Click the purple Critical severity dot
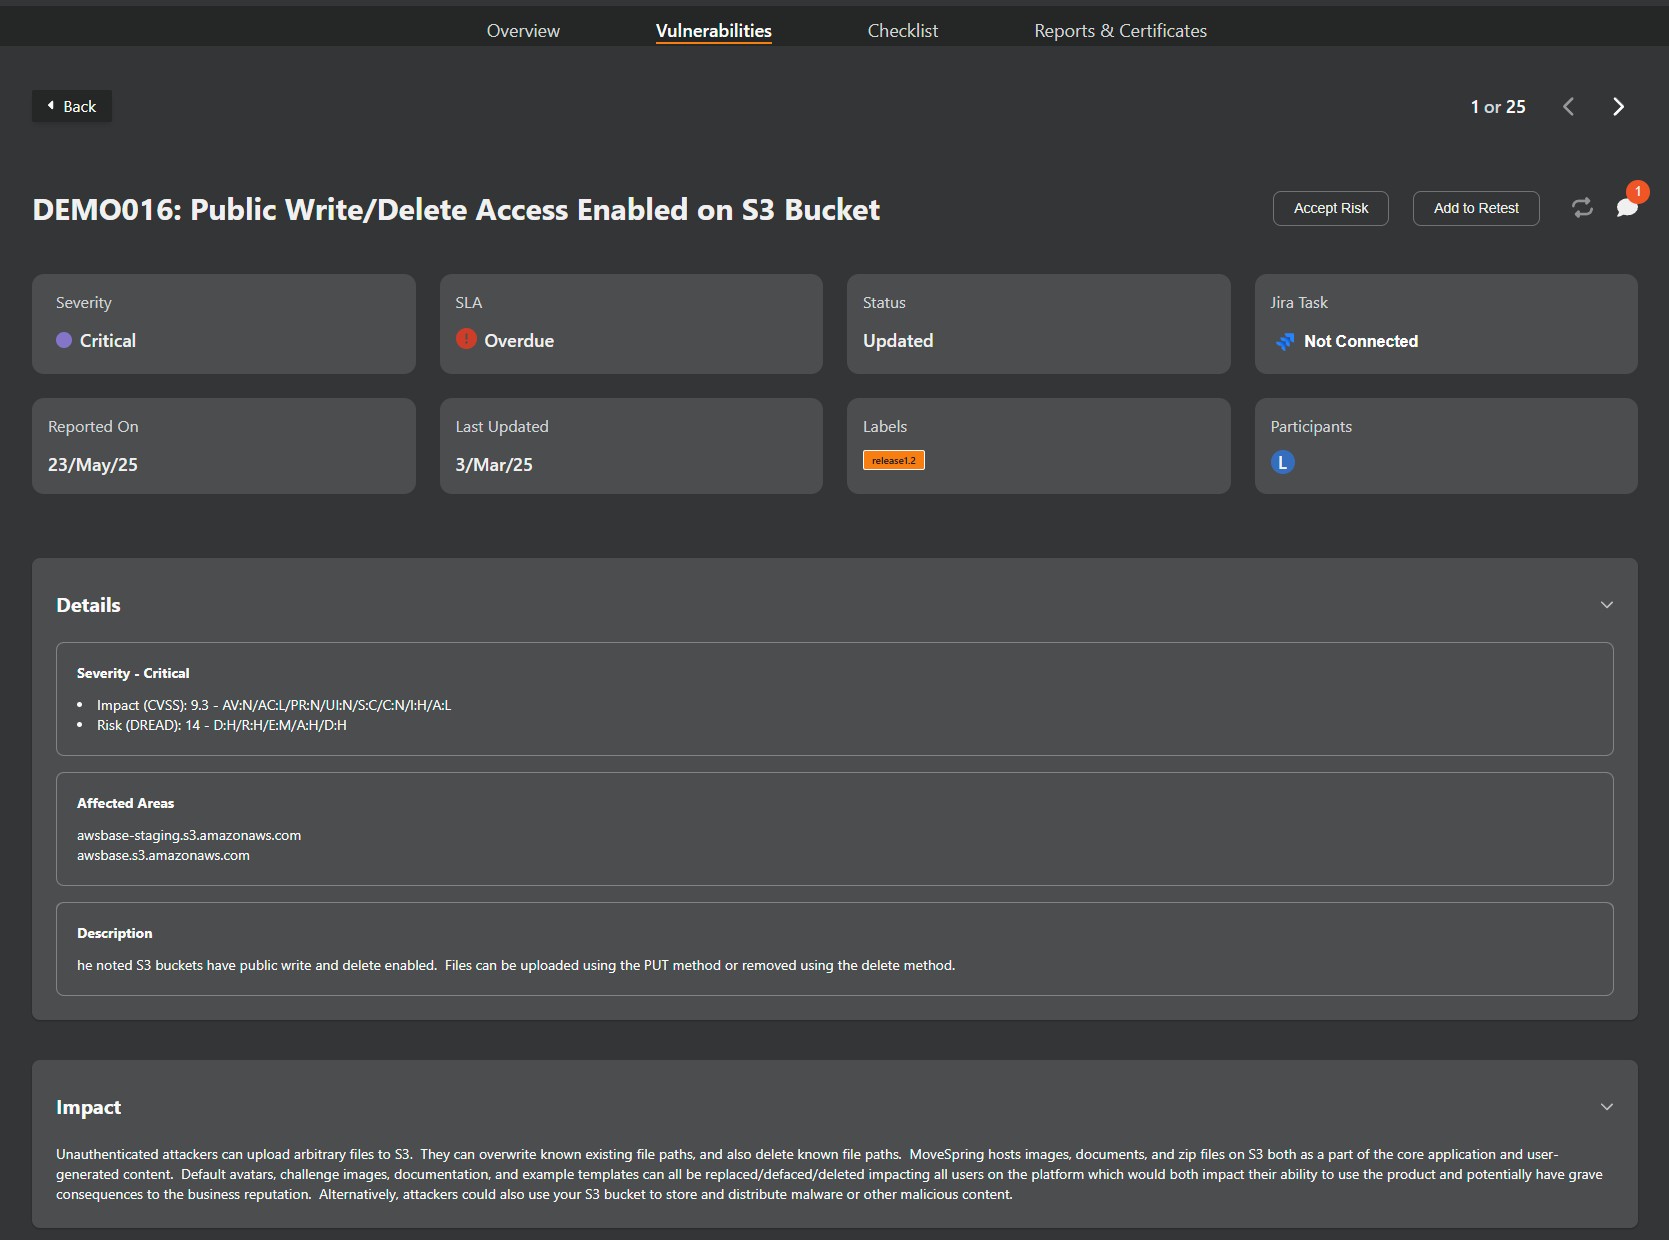The width and height of the screenshot is (1669, 1240). point(64,341)
